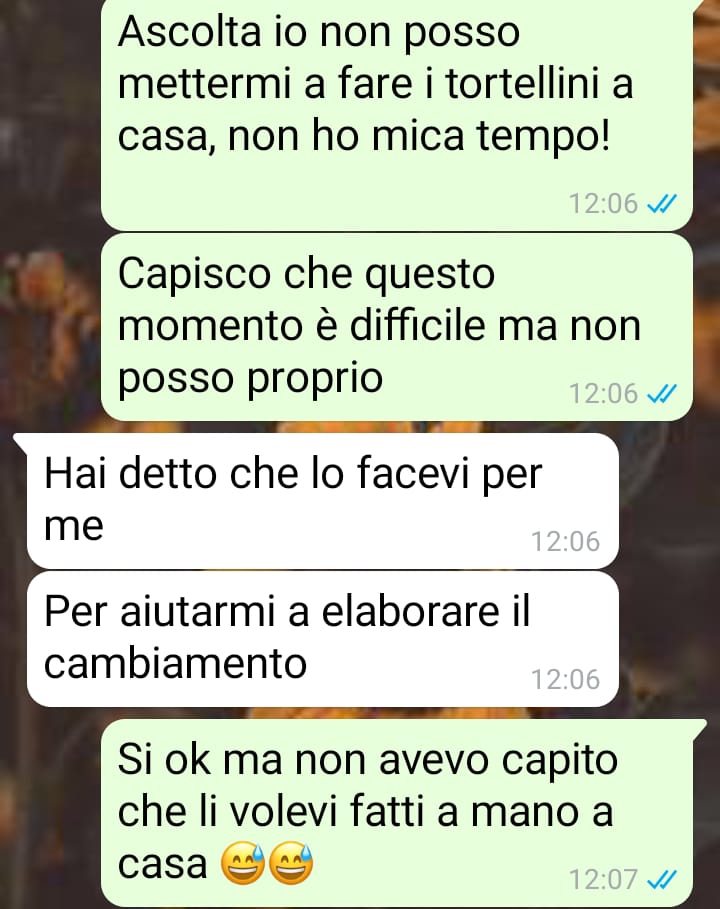Click the read-receipt ticks on tortellini message
The width and height of the screenshot is (720, 909).
tap(661, 203)
